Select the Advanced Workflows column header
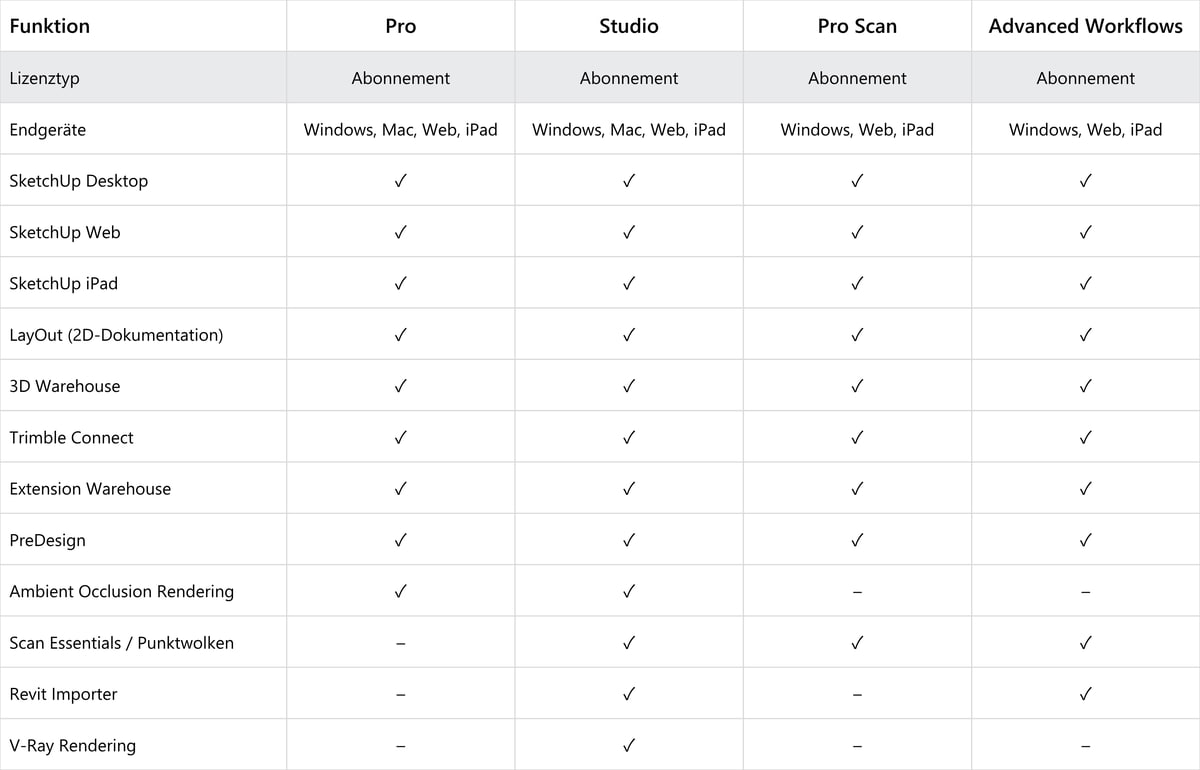Viewport: 1200px width, 770px height. (1085, 27)
